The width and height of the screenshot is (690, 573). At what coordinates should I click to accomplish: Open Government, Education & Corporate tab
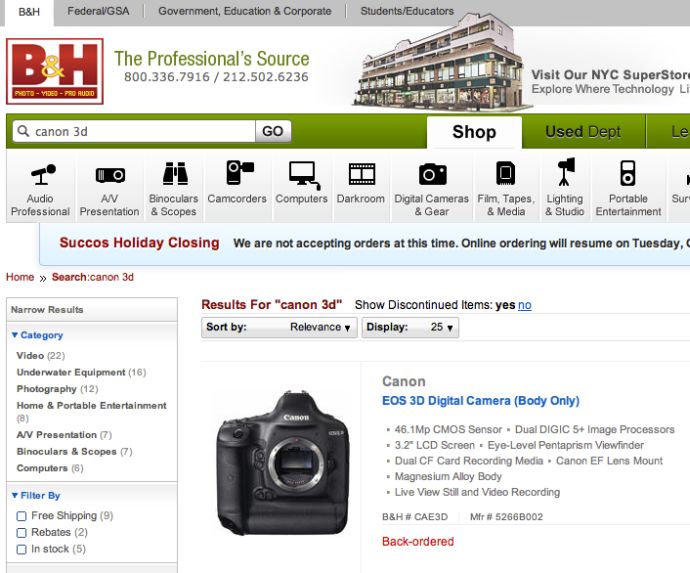pos(245,11)
